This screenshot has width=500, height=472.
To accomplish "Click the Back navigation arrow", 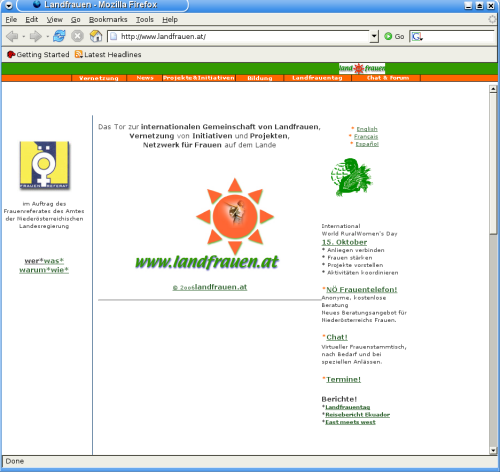I will coord(12,36).
